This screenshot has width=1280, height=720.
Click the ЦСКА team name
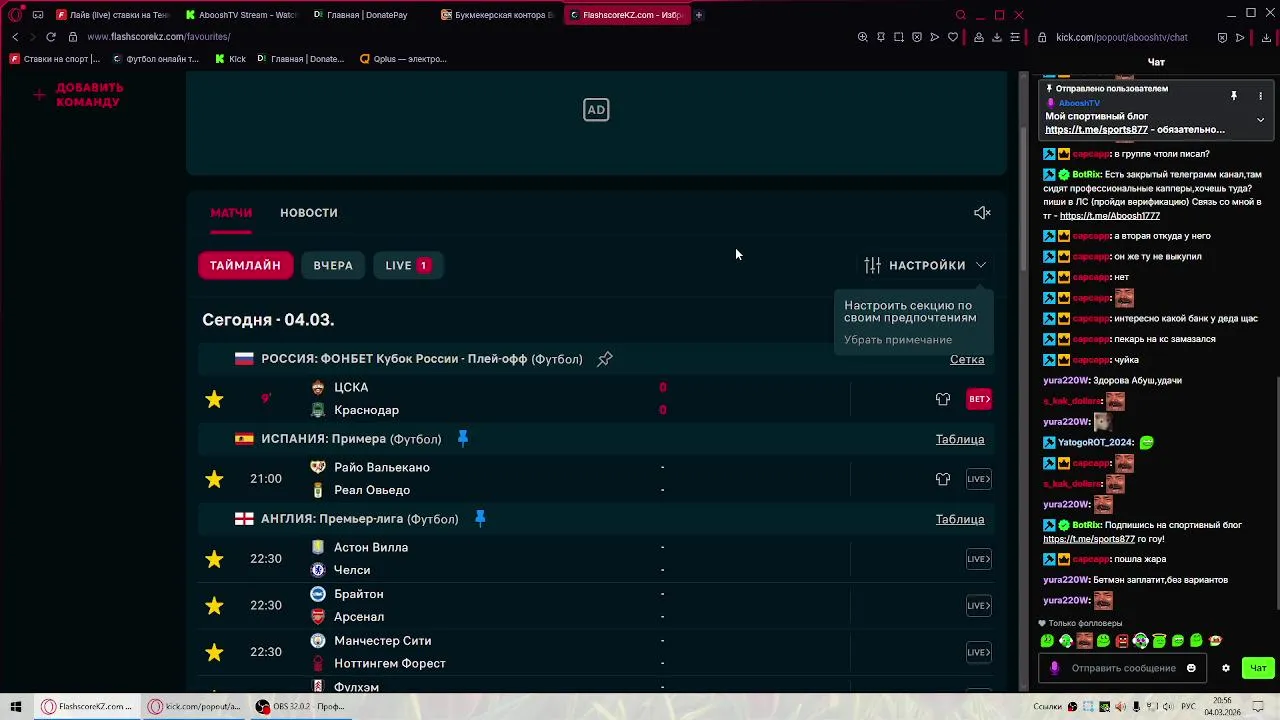click(351, 387)
